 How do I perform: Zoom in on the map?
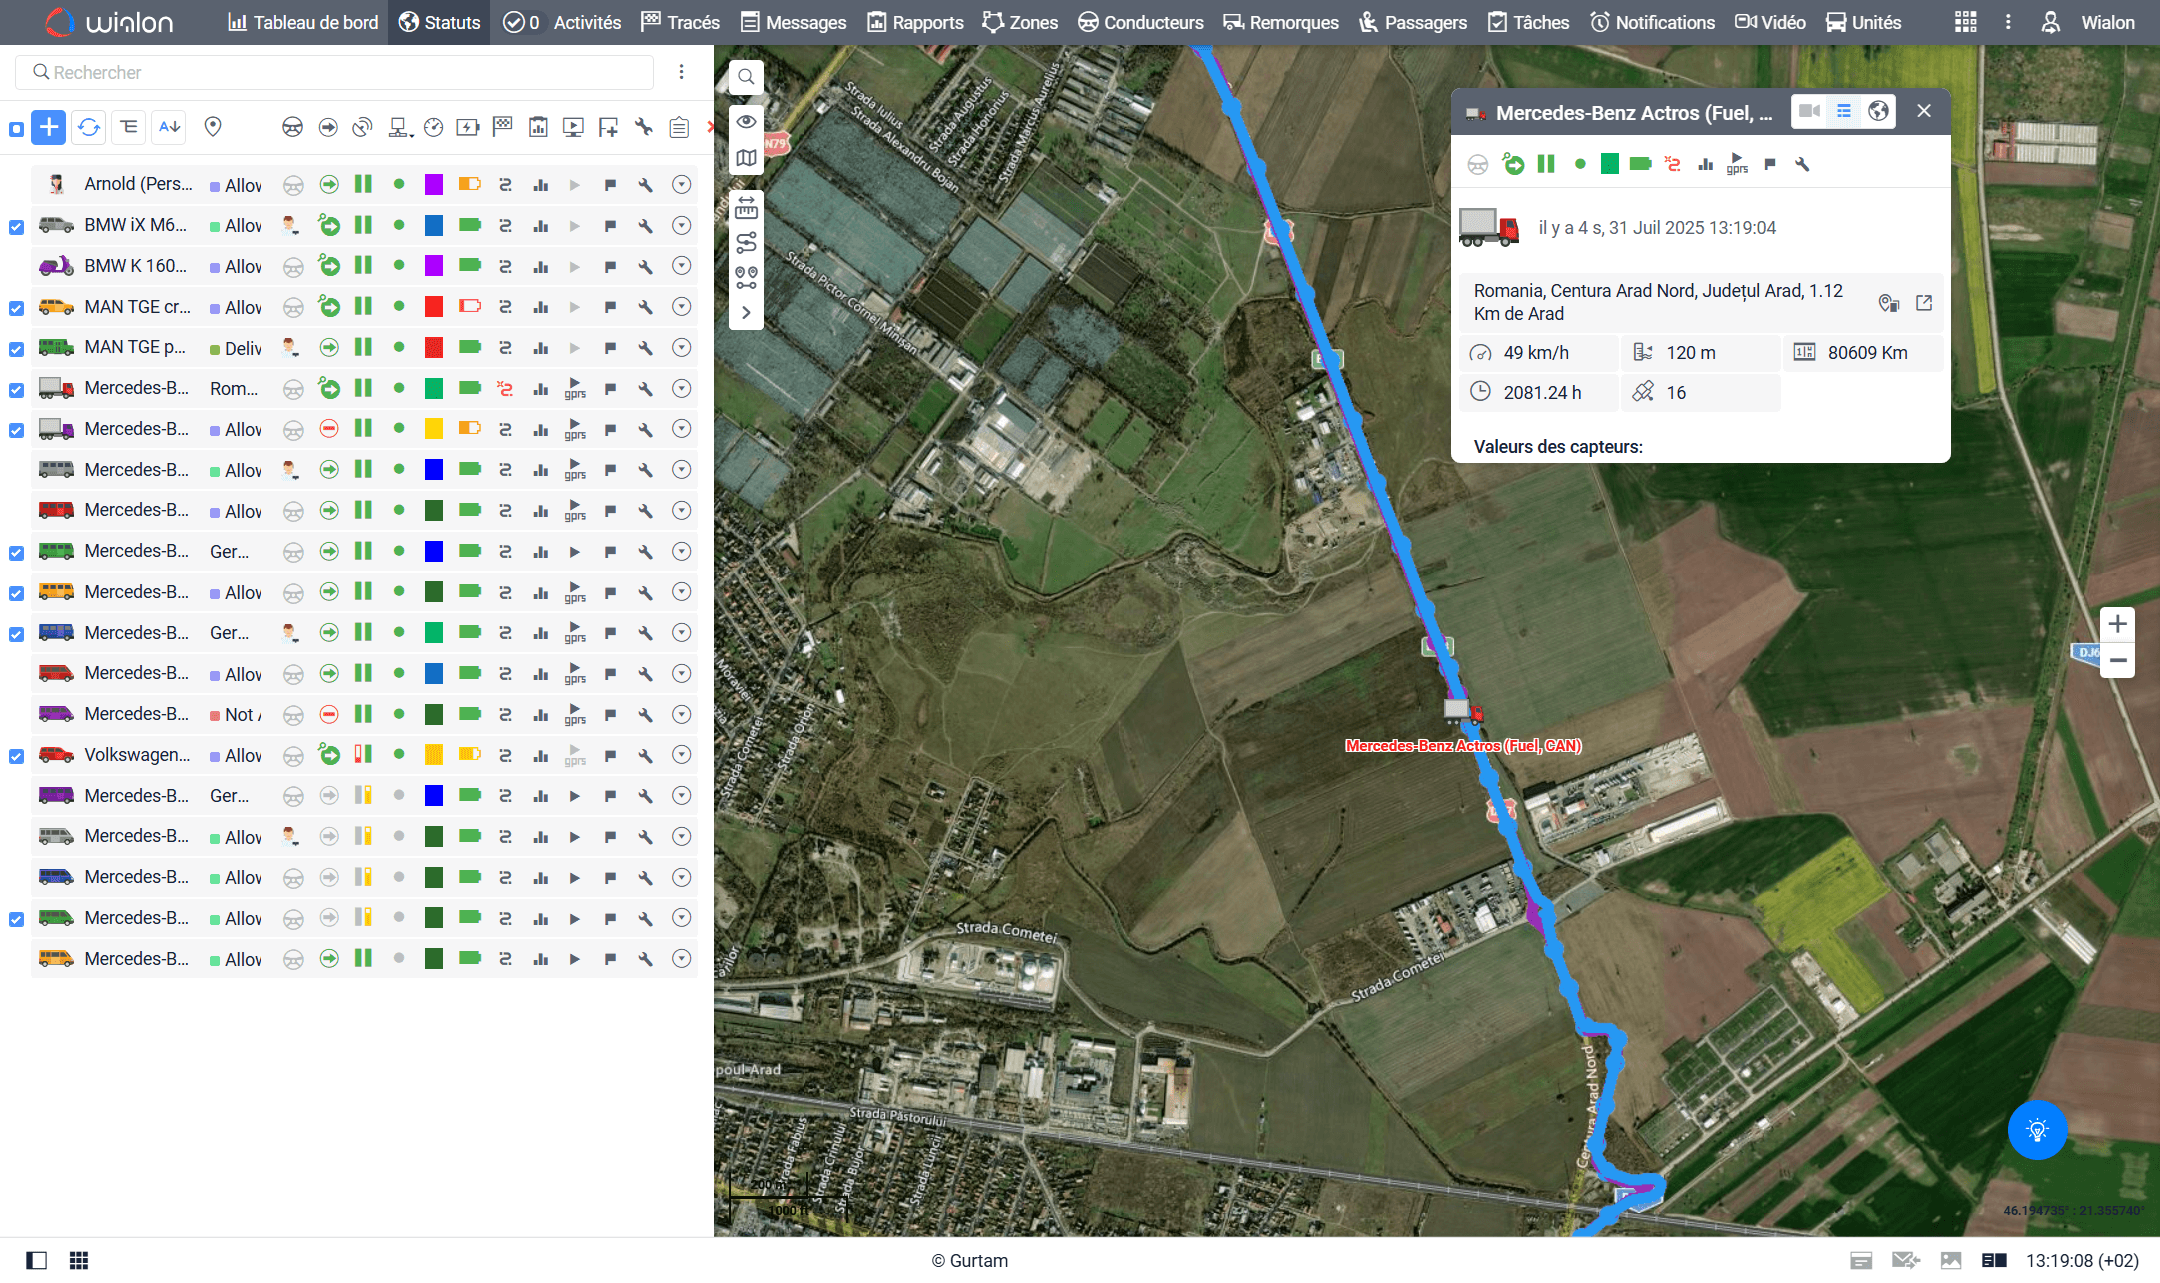point(2117,625)
